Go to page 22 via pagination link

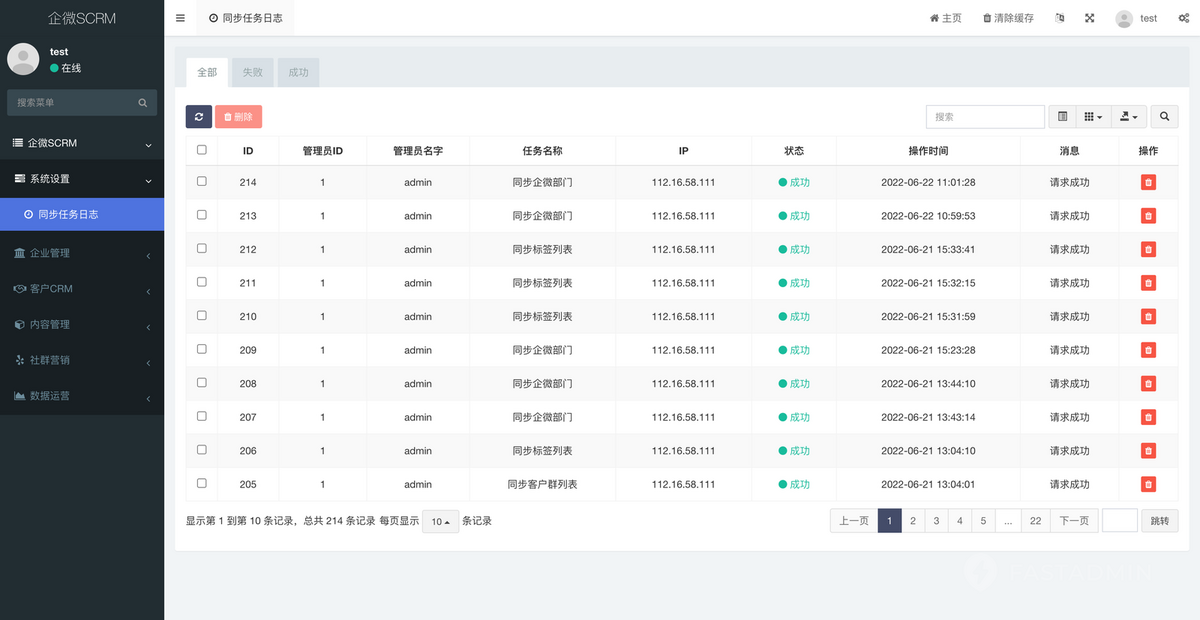coord(1035,520)
